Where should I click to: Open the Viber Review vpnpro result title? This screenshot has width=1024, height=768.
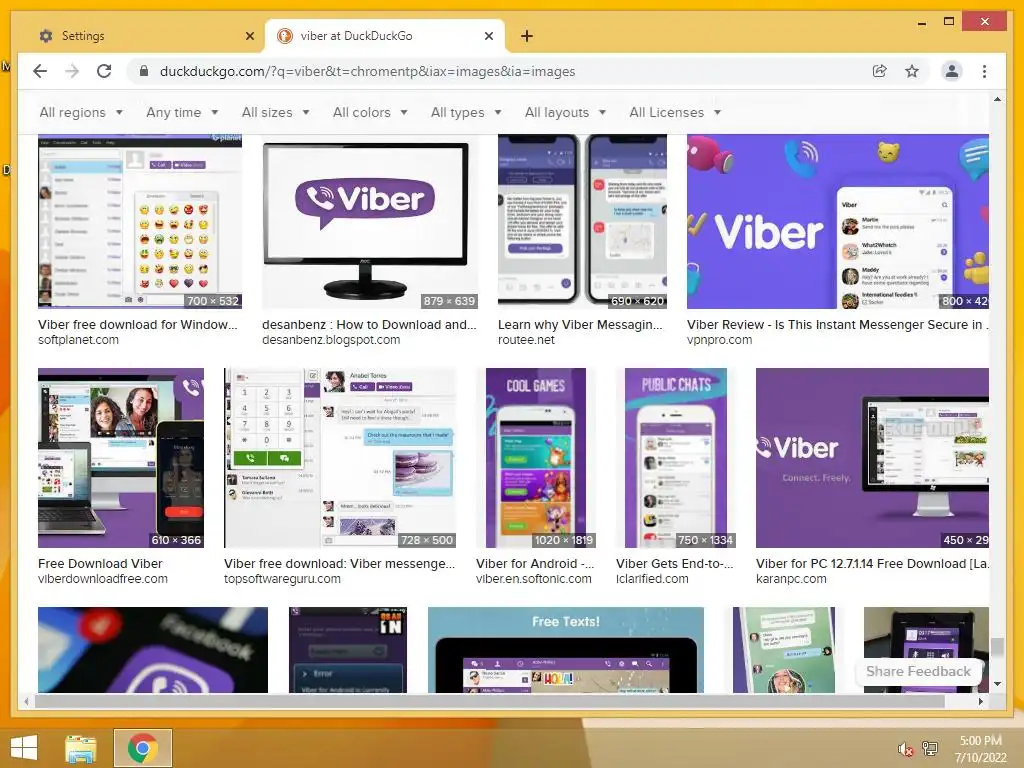[837, 325]
